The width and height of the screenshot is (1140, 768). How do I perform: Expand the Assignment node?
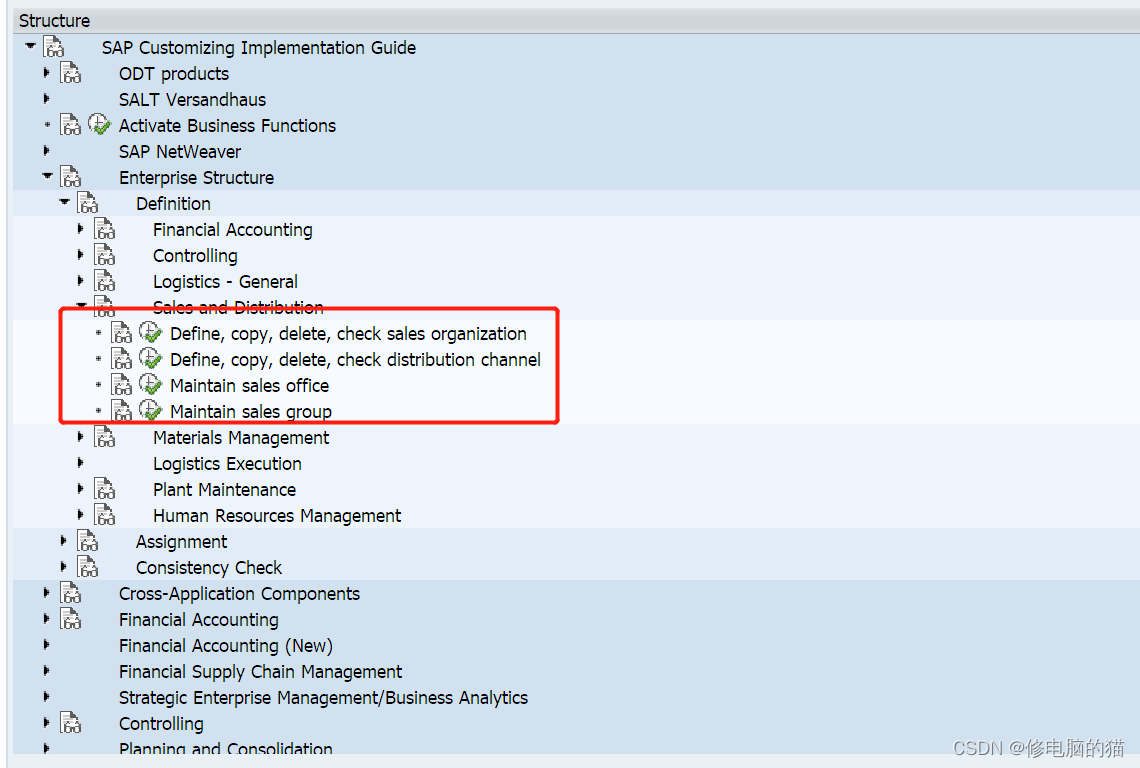pos(64,541)
